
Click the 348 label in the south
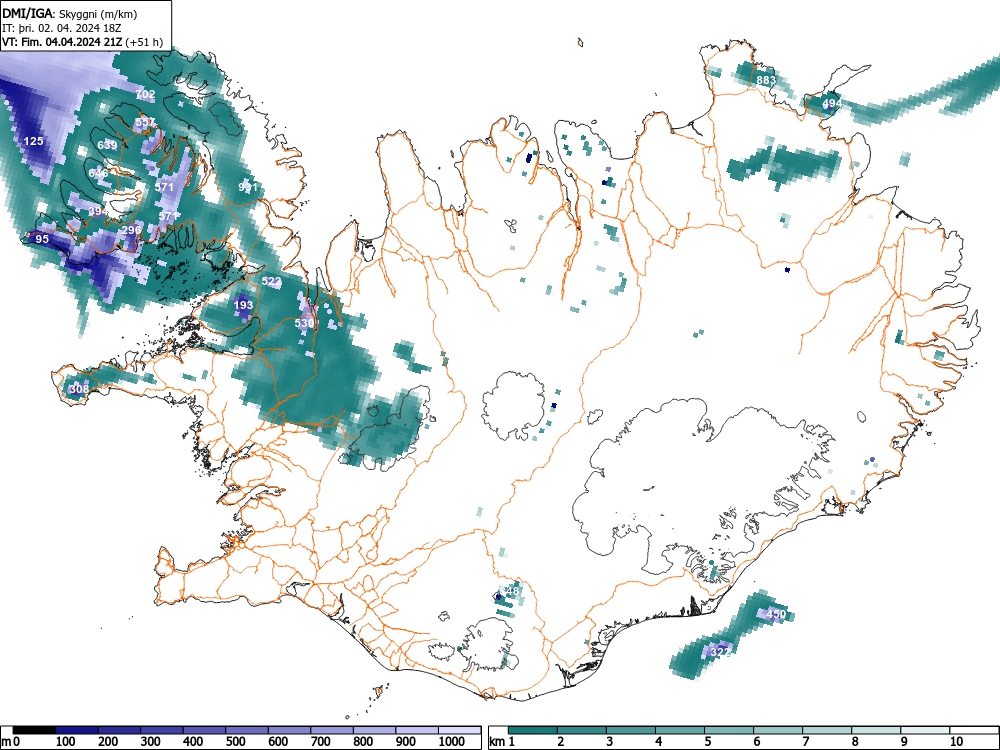[511, 591]
